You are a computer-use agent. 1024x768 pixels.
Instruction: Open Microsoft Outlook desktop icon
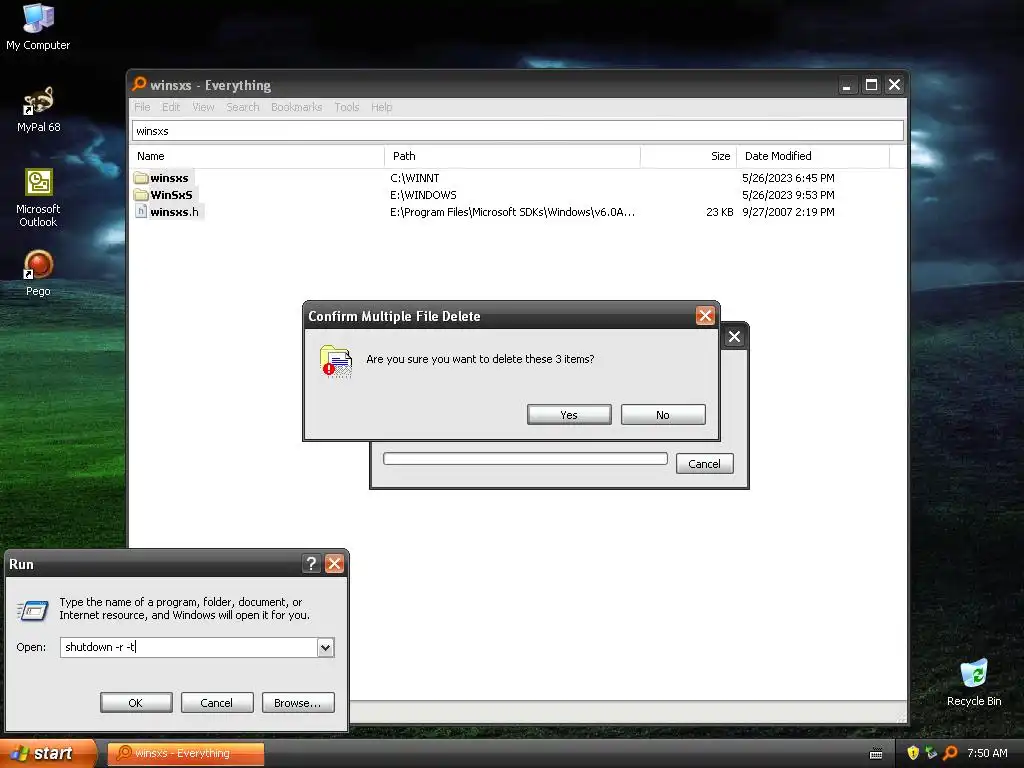point(38,197)
